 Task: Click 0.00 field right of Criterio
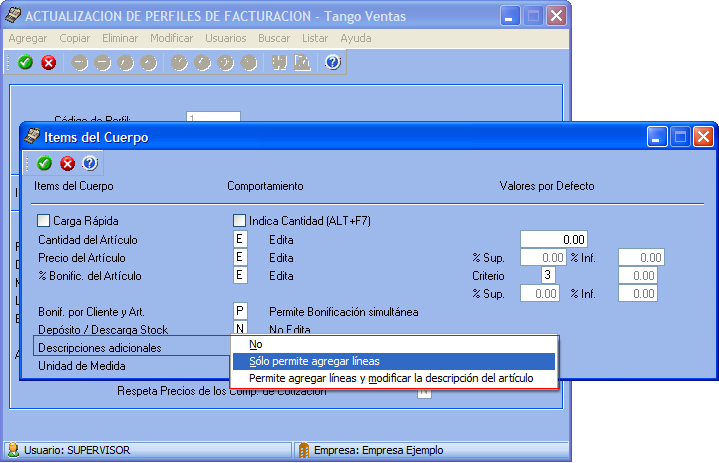[638, 275]
